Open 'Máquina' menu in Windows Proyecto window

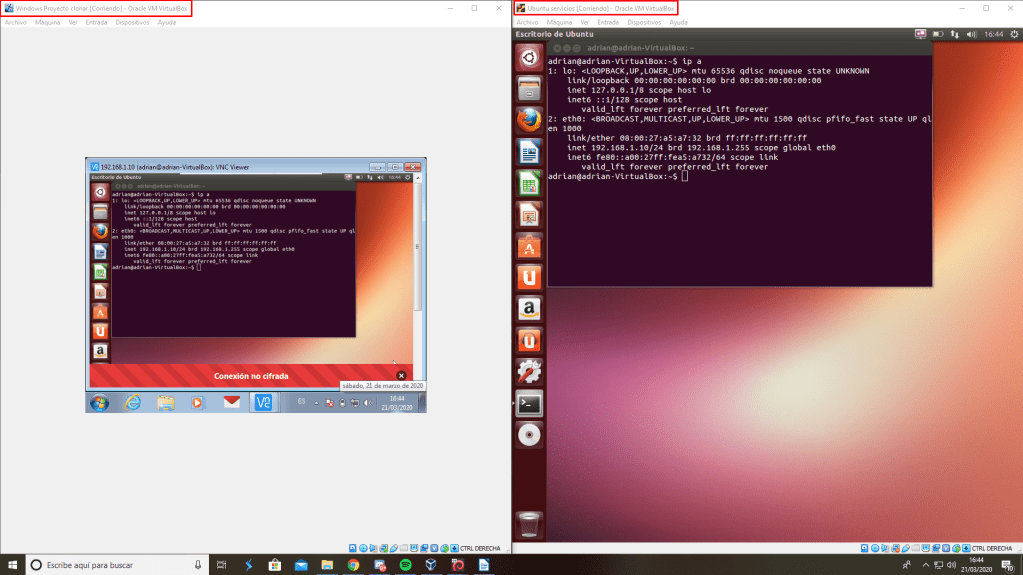(x=47, y=21)
